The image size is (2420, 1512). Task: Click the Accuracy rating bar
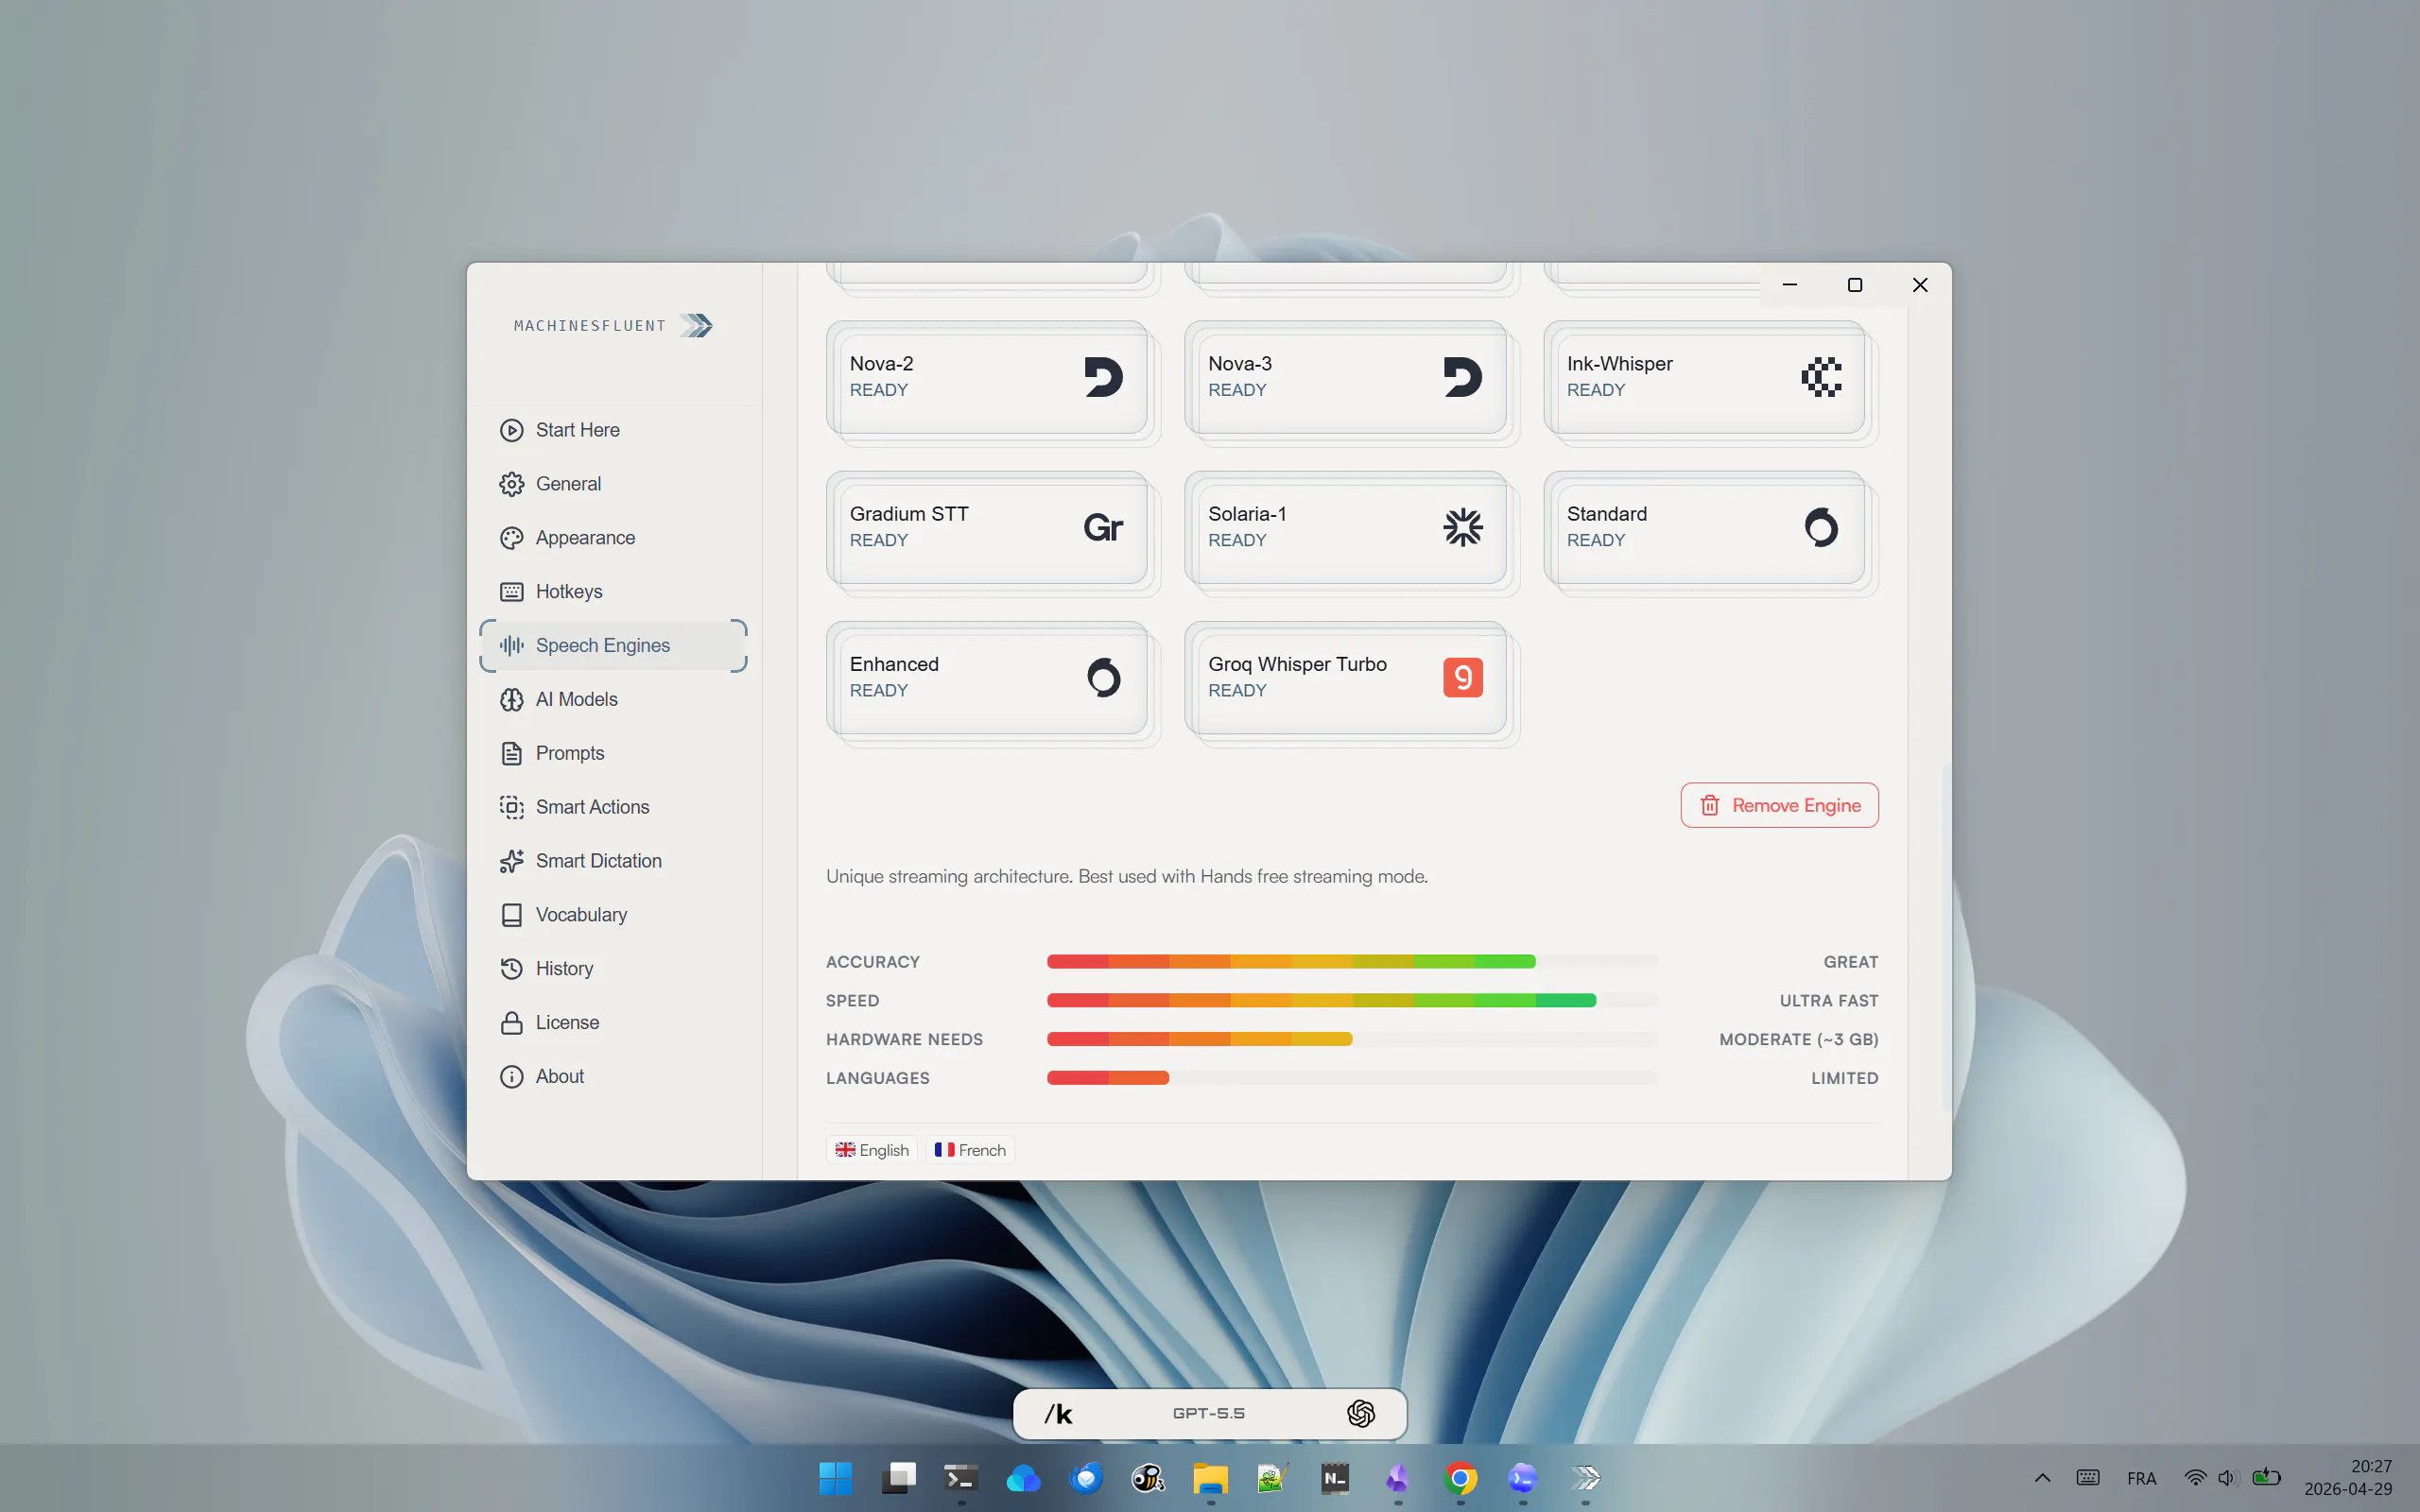pos(1352,962)
